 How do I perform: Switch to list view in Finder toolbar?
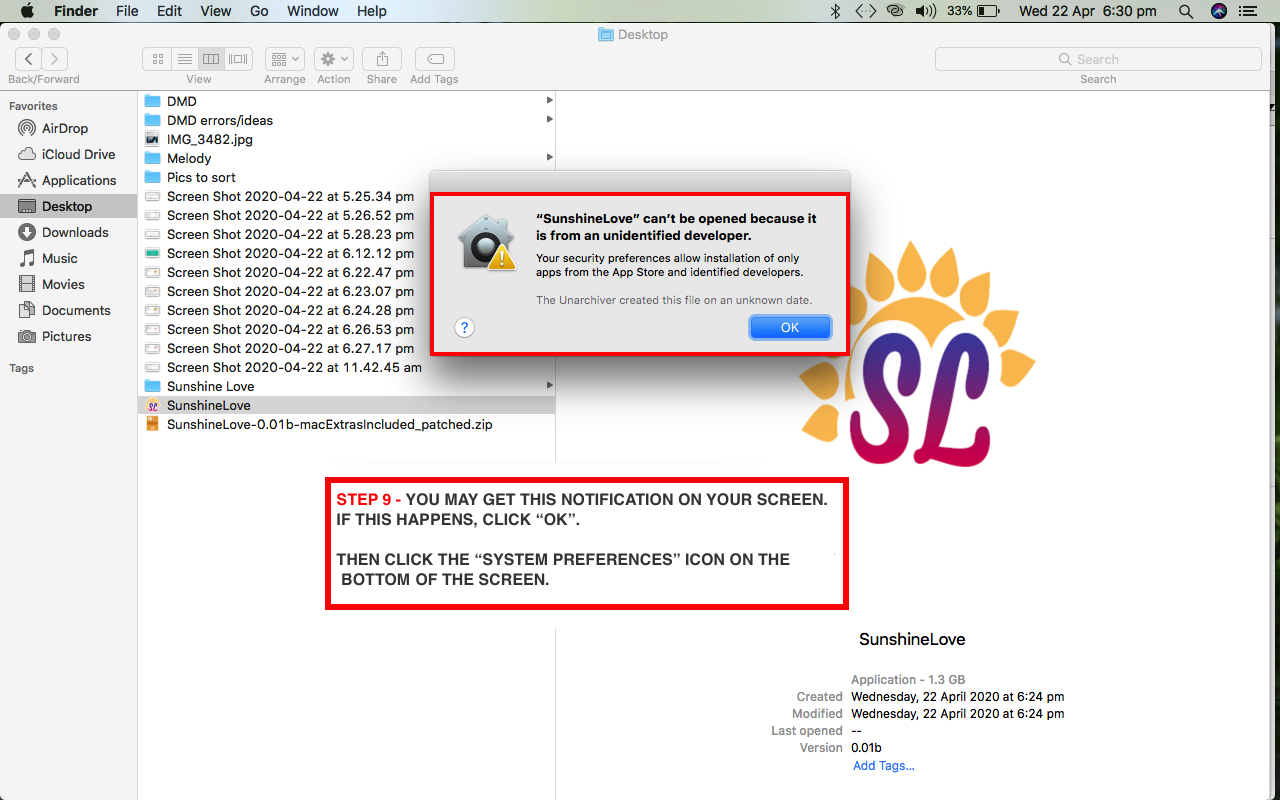184,59
